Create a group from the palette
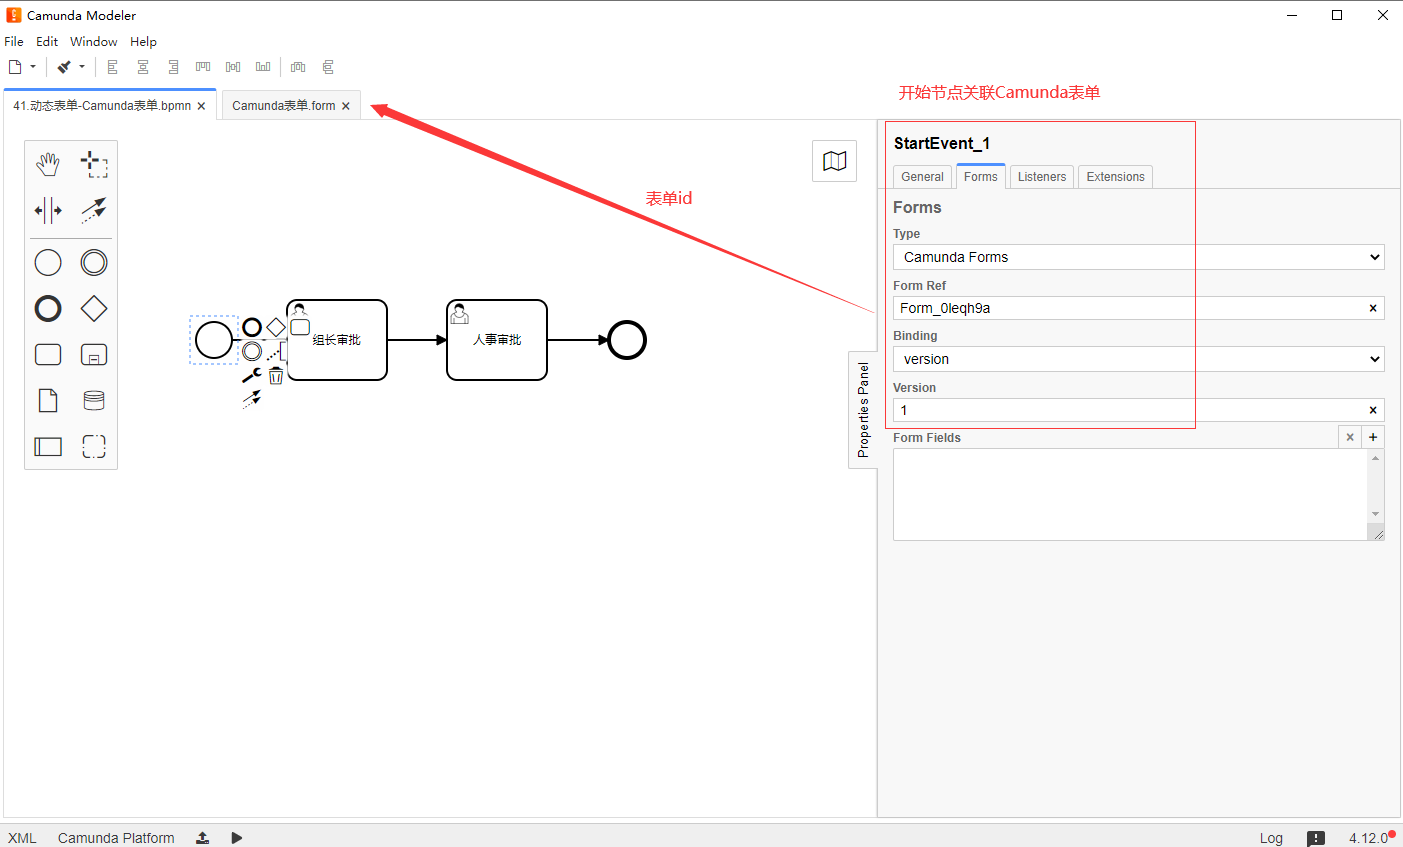The image size is (1403, 847). click(x=94, y=446)
